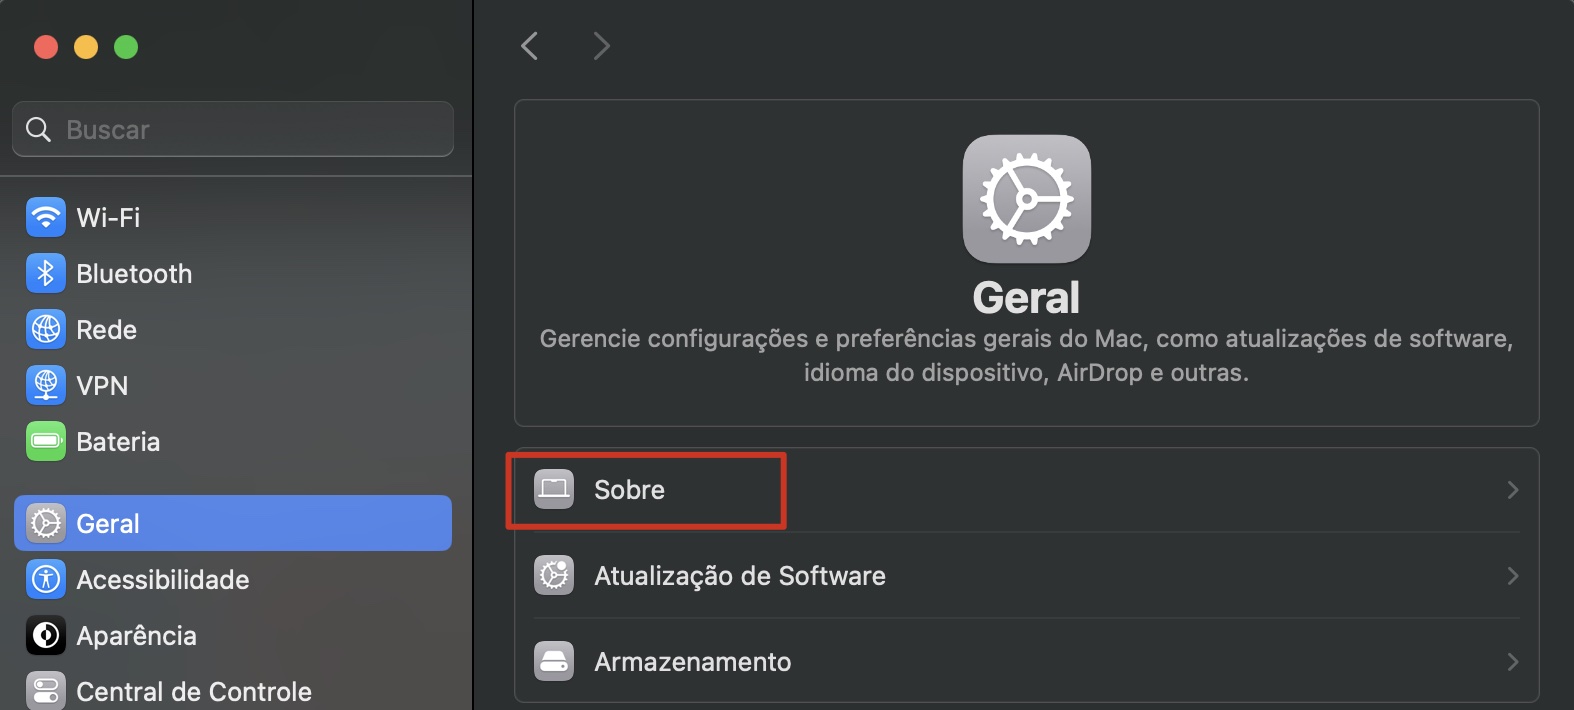
Task: Expand the Sobre row using its chevron
Action: click(x=1512, y=490)
